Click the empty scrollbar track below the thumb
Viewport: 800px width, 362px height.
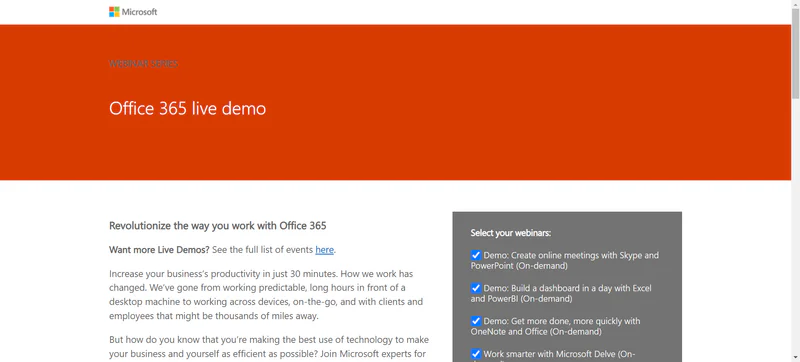[x=795, y=229]
